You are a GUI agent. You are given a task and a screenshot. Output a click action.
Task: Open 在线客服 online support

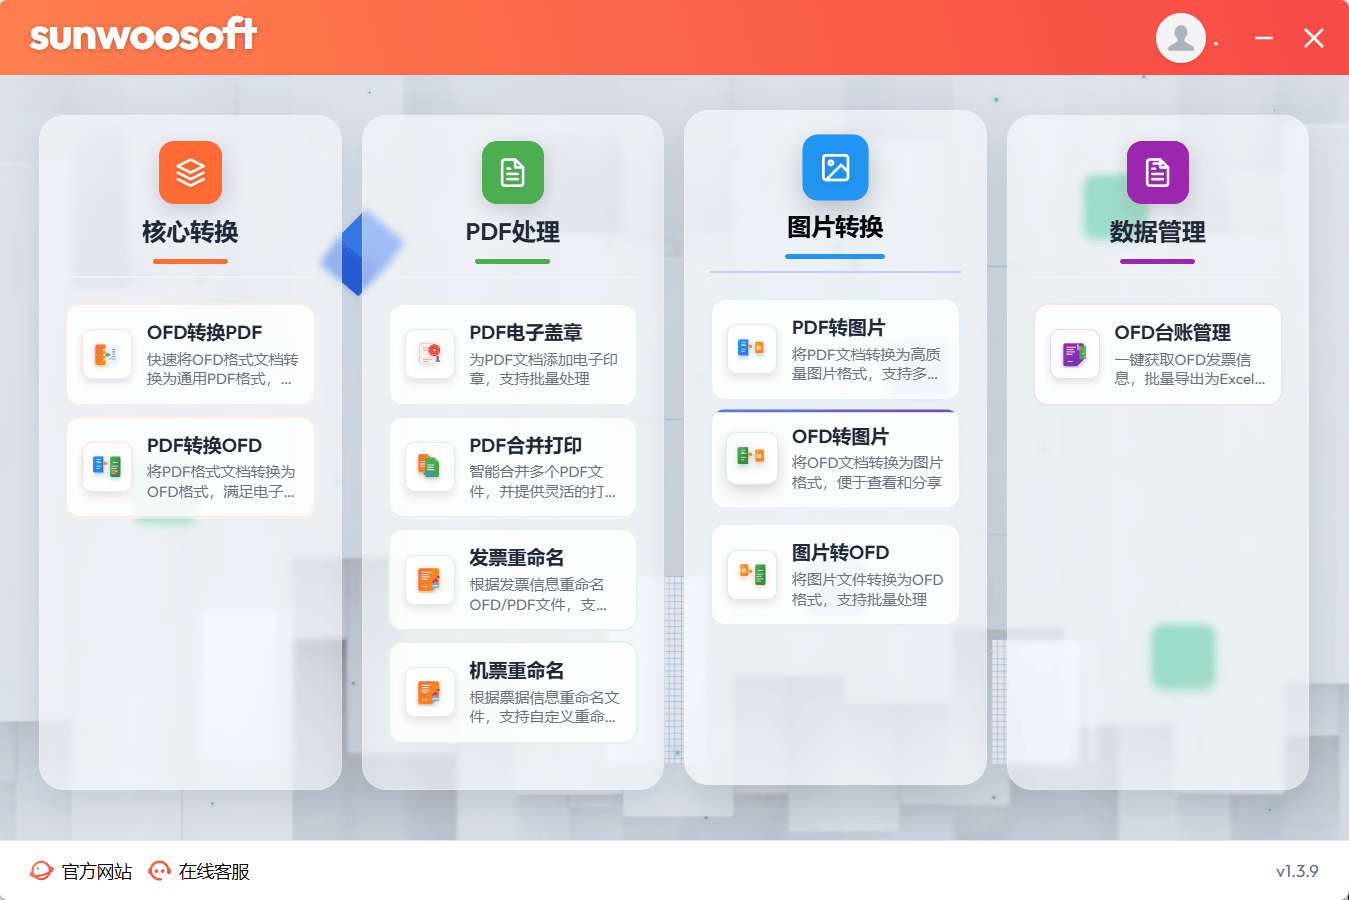pyautogui.click(x=200, y=872)
